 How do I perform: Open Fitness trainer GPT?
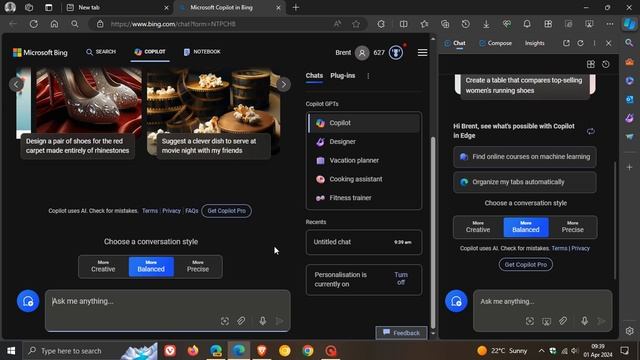(364, 198)
